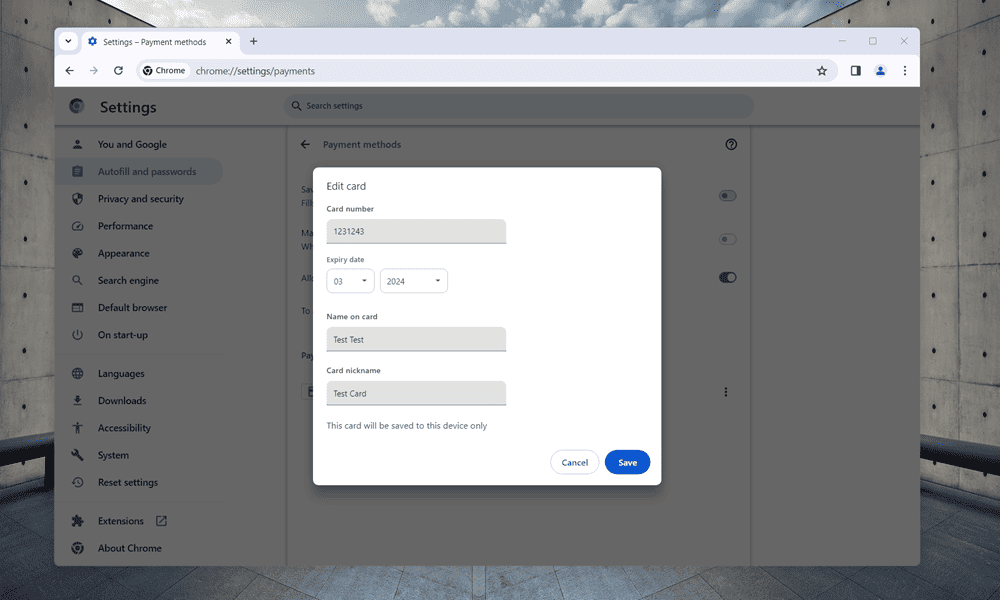Screen dimensions: 1000x600
Task: Open the Chrome three-dot menu
Action: tap(904, 71)
